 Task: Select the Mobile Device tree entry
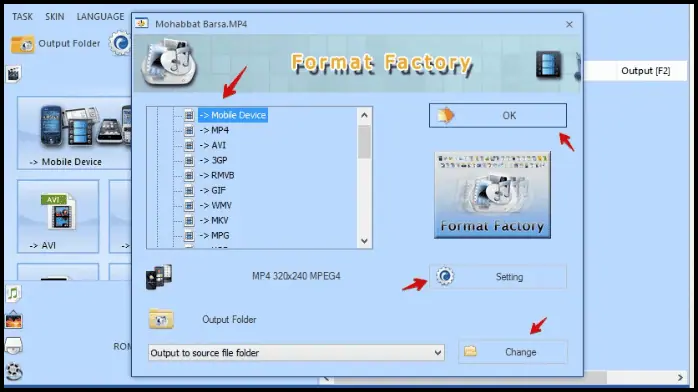tap(233, 115)
